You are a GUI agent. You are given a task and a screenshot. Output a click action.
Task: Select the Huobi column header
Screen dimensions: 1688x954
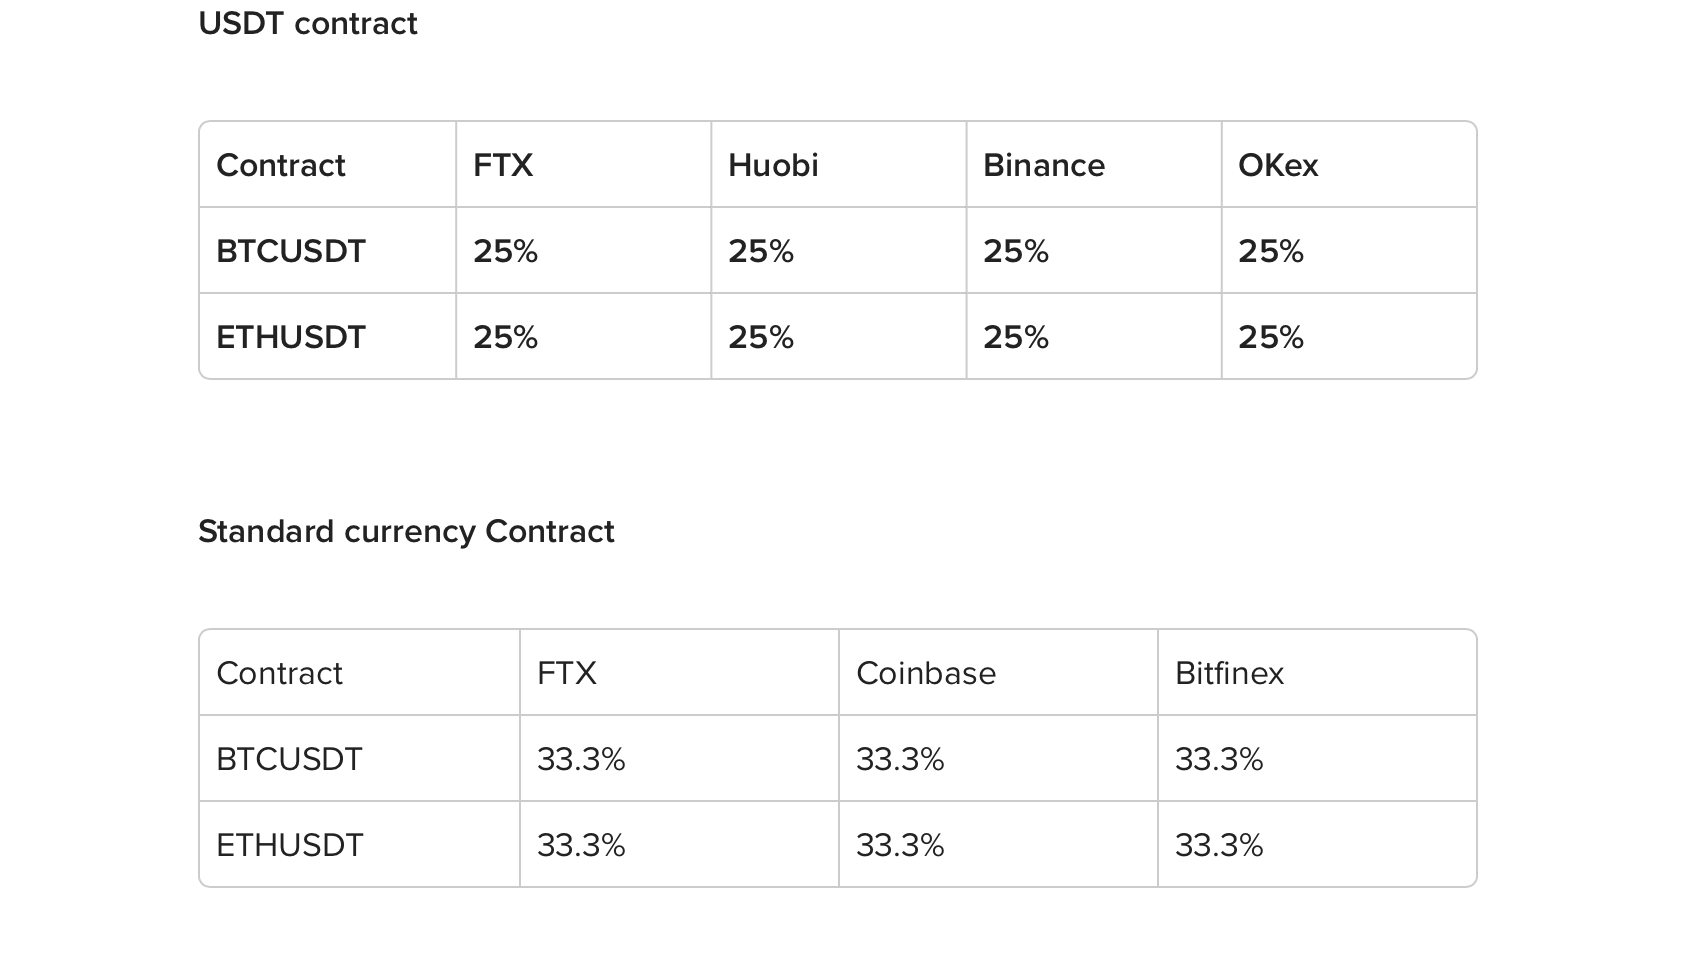click(773, 165)
